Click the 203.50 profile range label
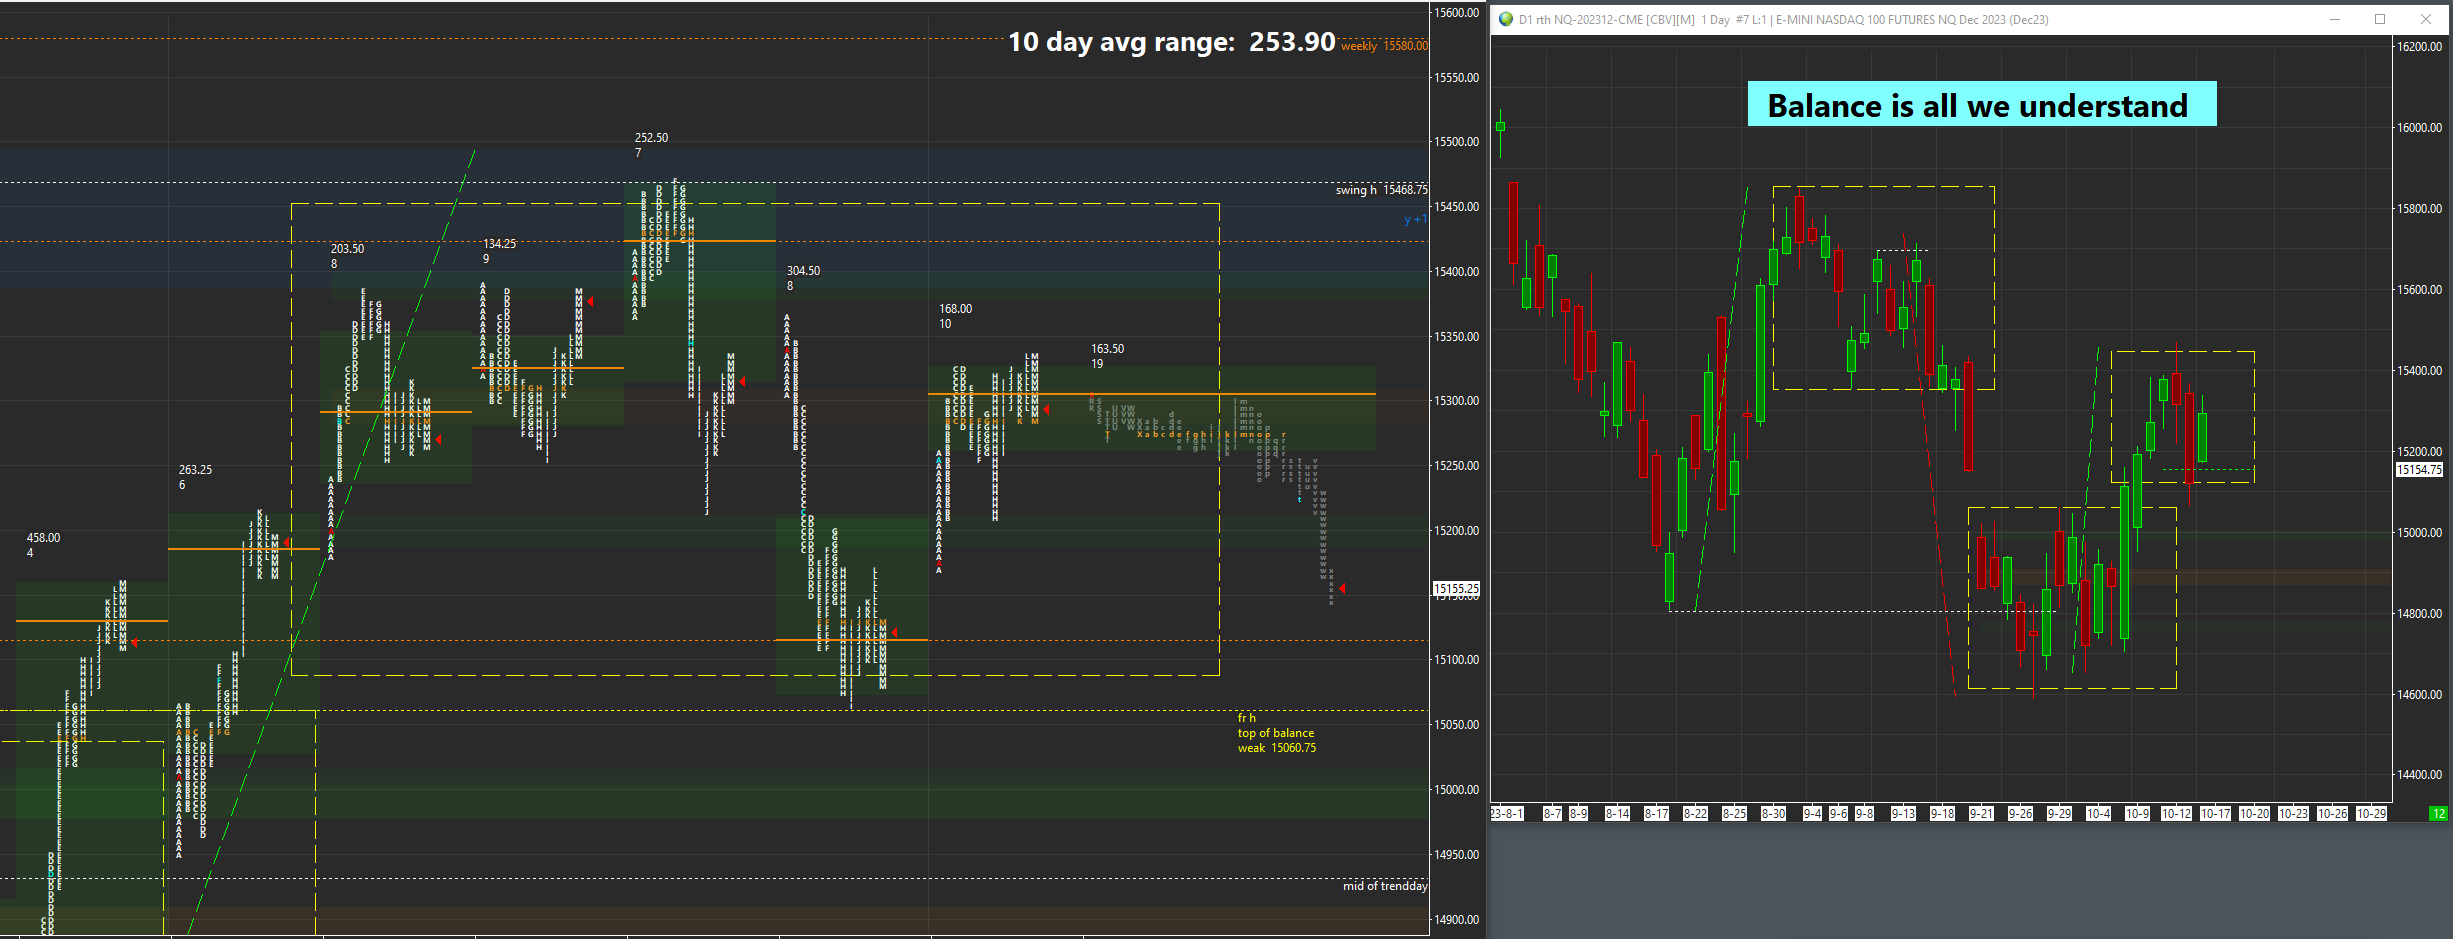 [x=347, y=249]
